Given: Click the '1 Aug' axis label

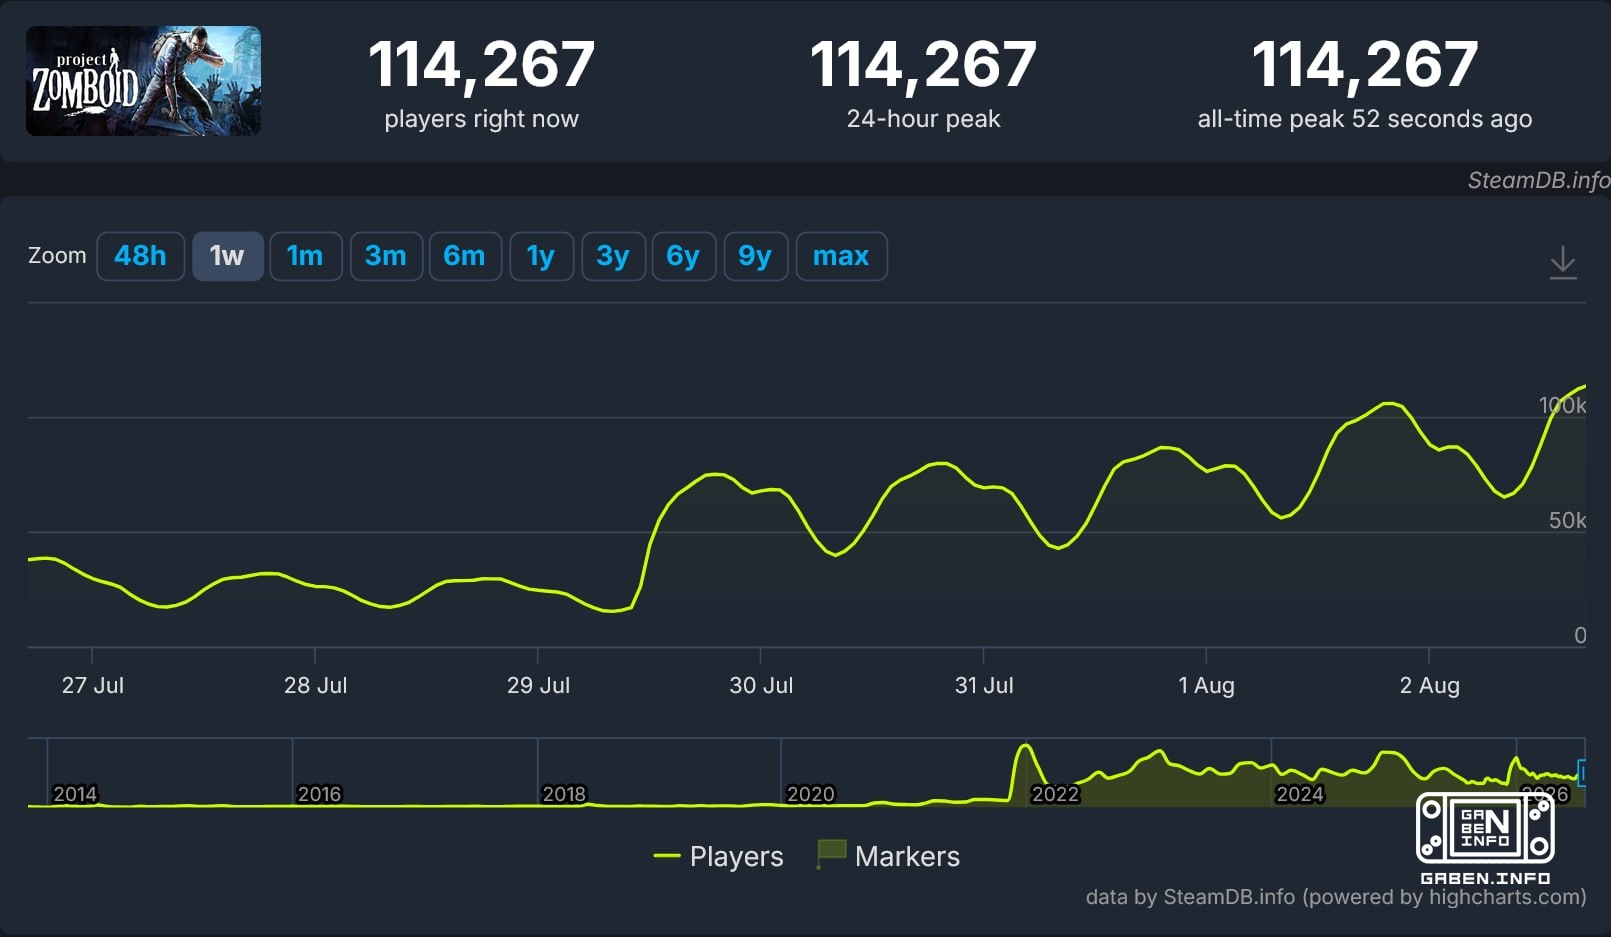Looking at the screenshot, I should 1206,685.
